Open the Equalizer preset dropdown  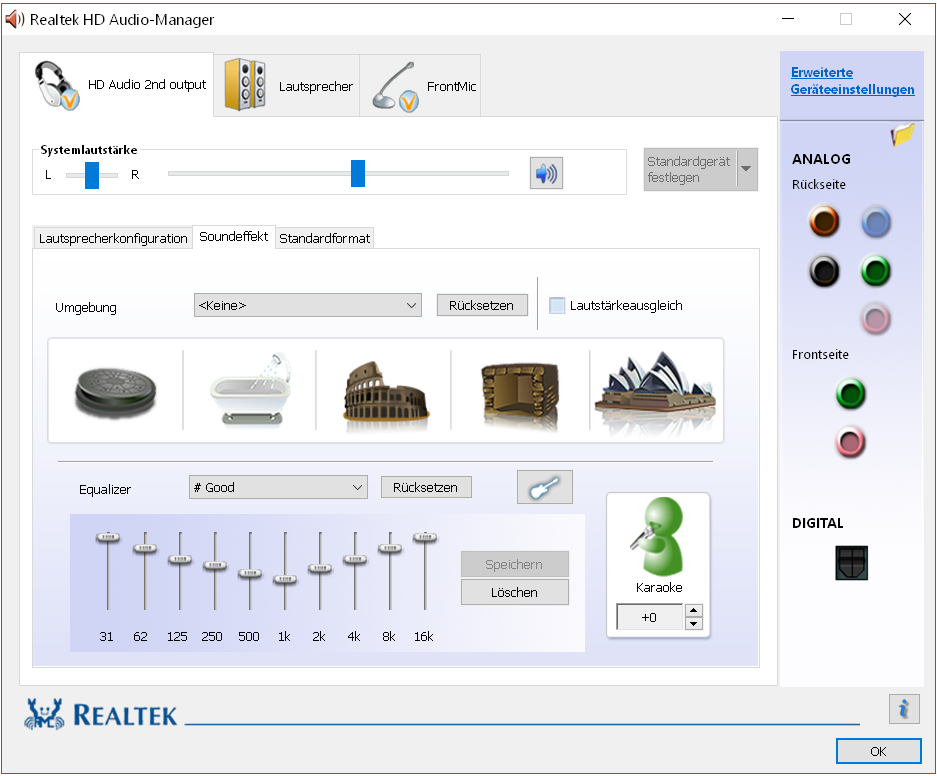[x=278, y=487]
